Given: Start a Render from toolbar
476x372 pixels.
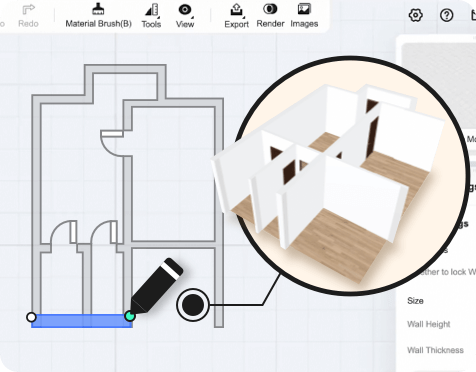Looking at the screenshot, I should (x=270, y=9).
